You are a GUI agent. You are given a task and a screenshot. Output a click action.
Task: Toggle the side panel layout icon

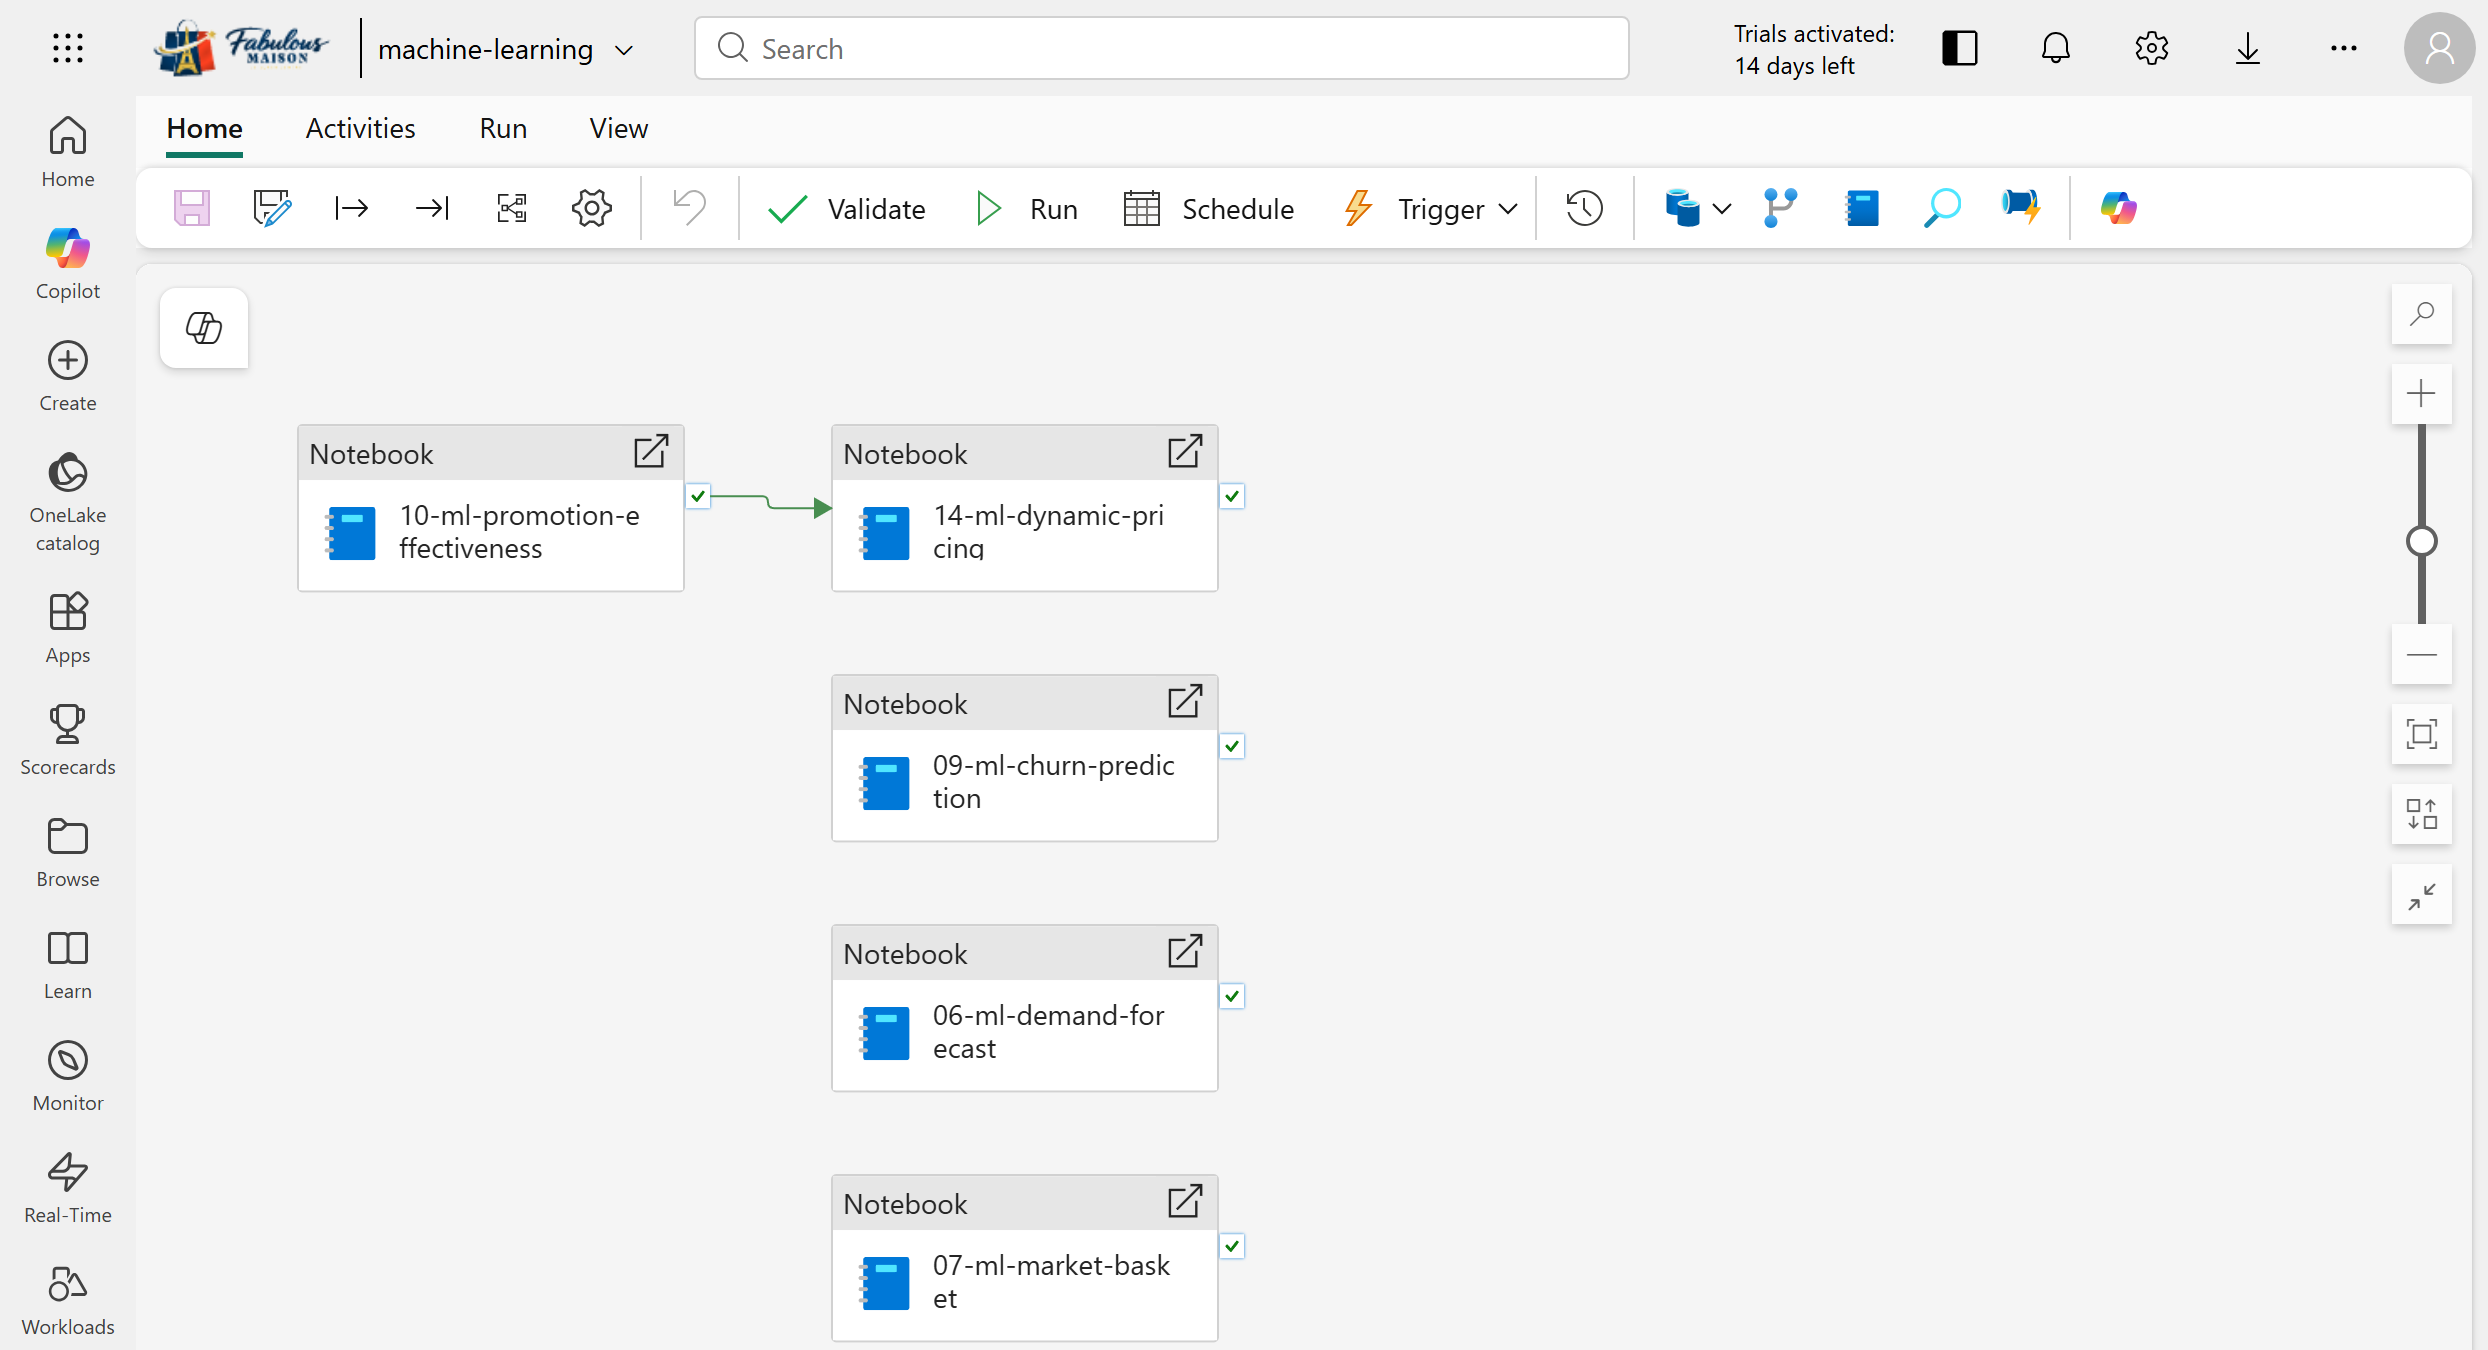click(1959, 48)
